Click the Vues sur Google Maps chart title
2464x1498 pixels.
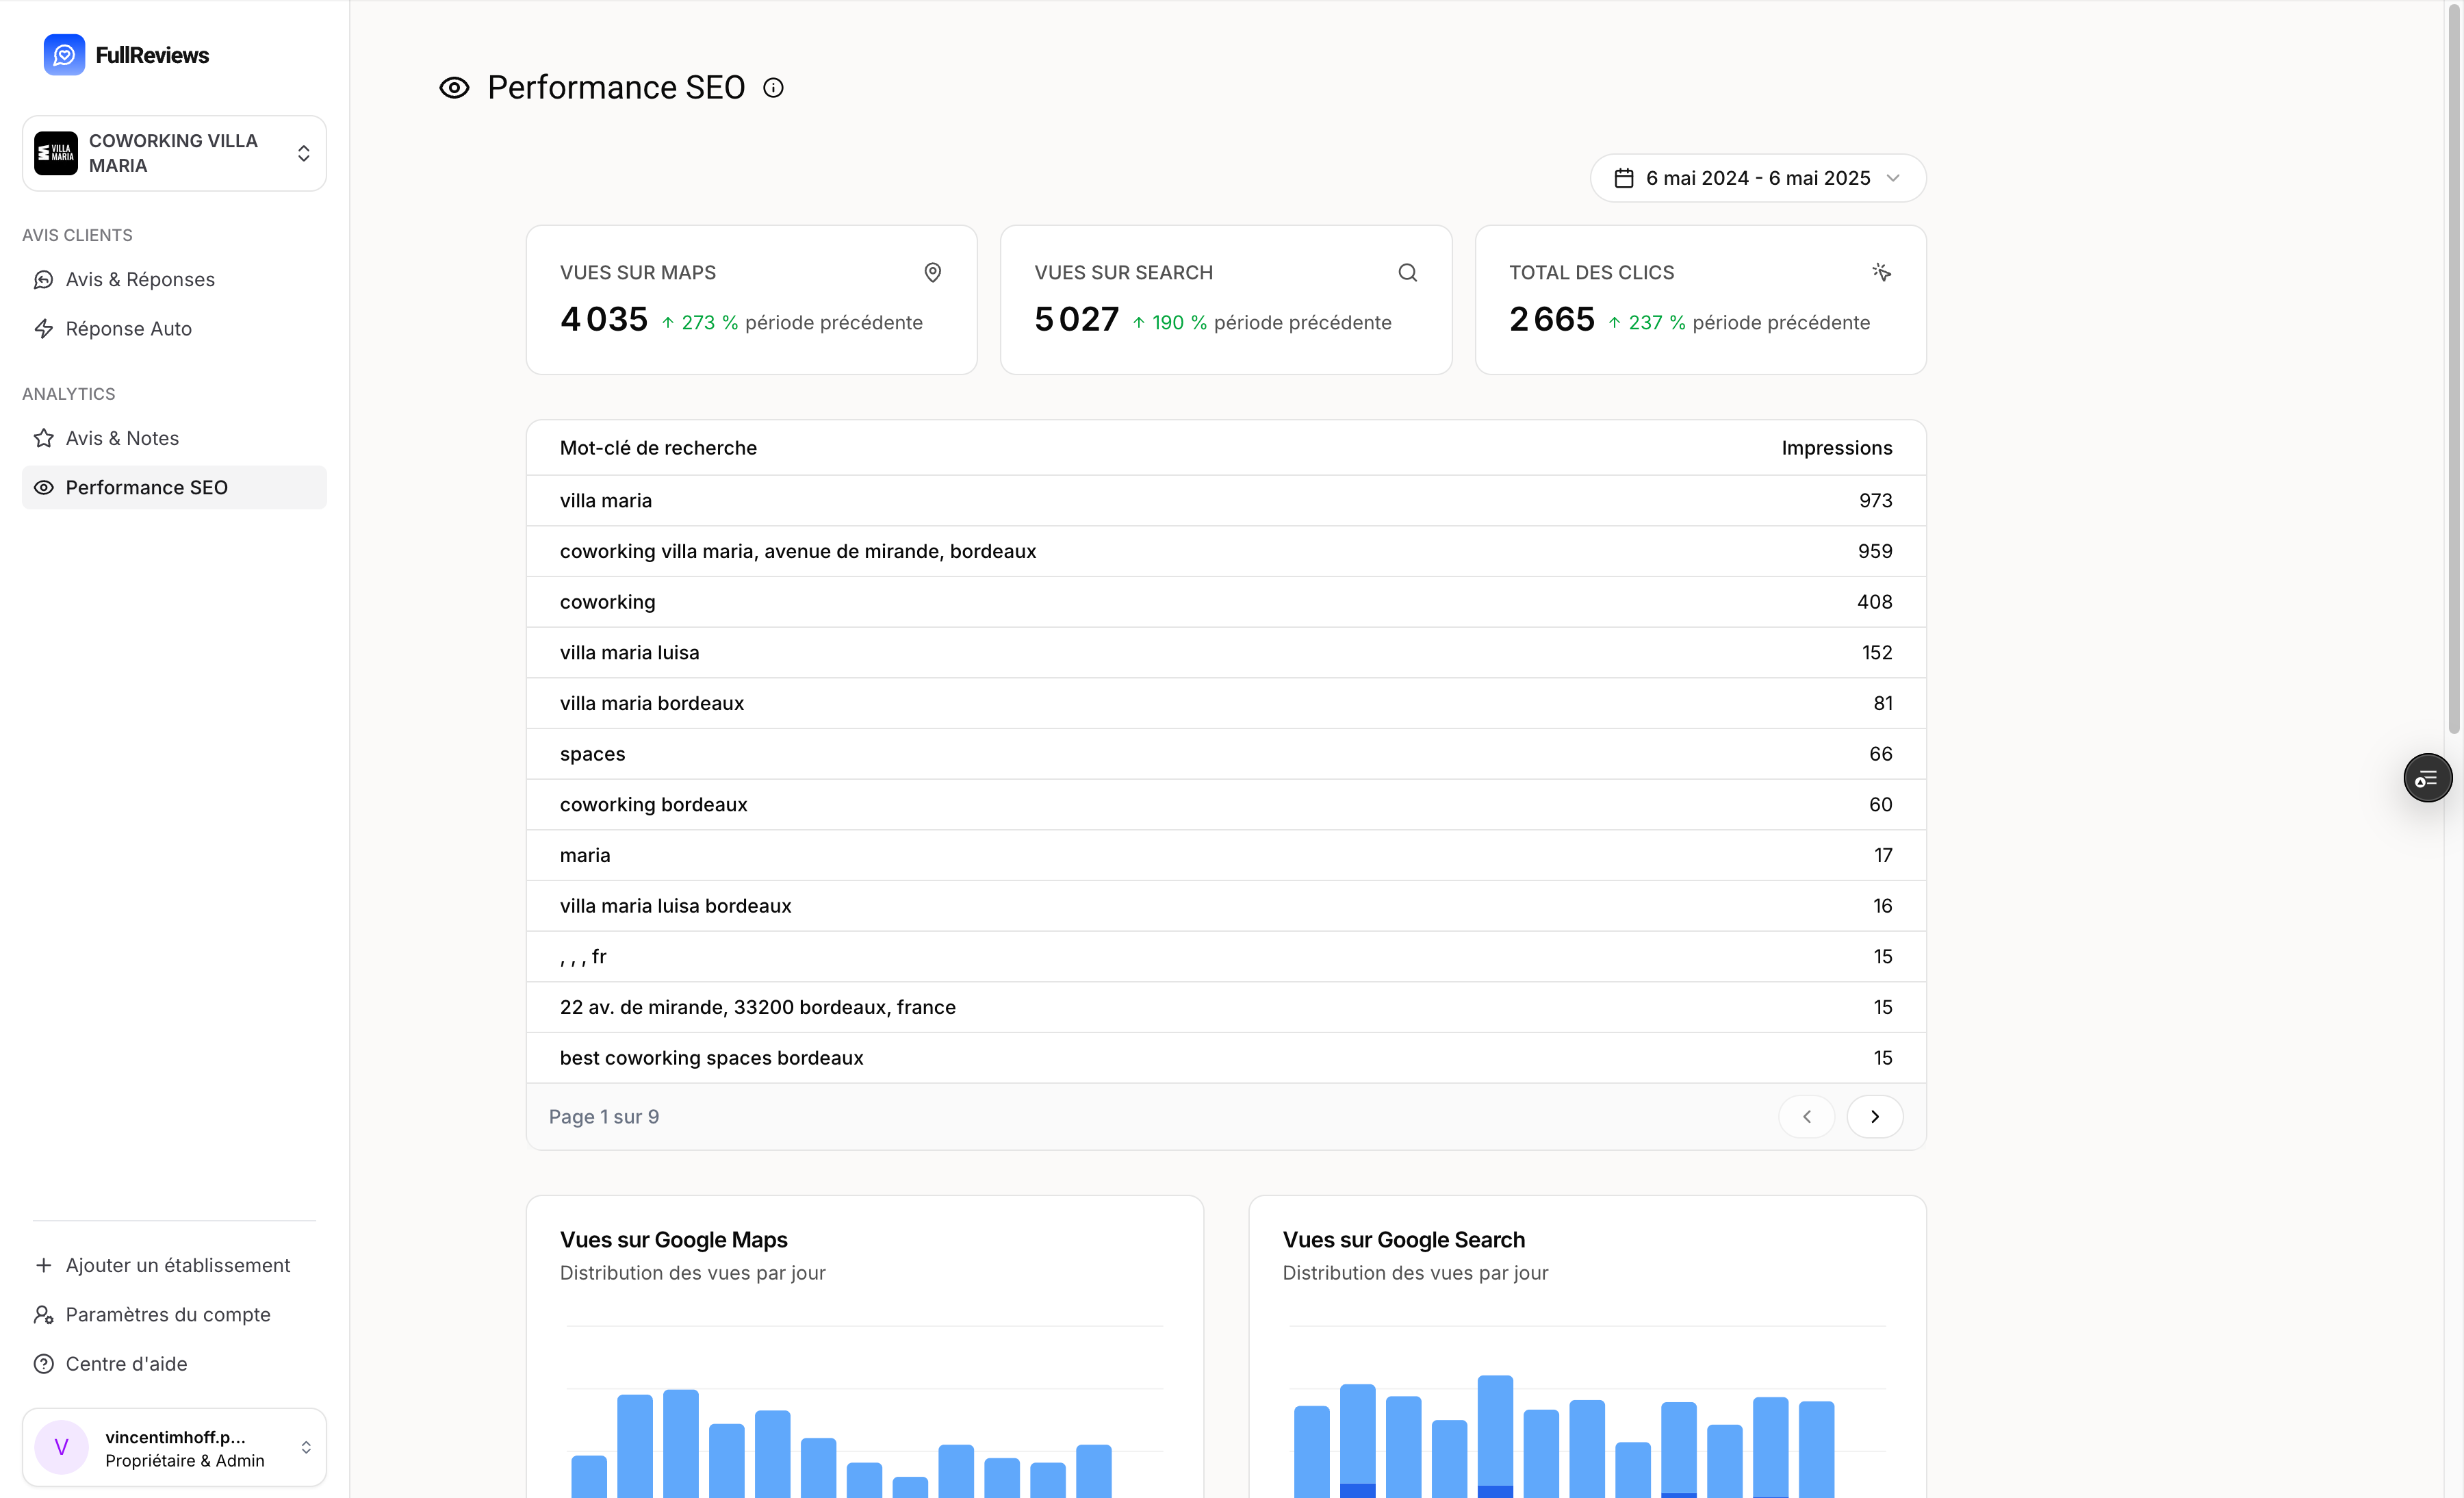point(673,1240)
